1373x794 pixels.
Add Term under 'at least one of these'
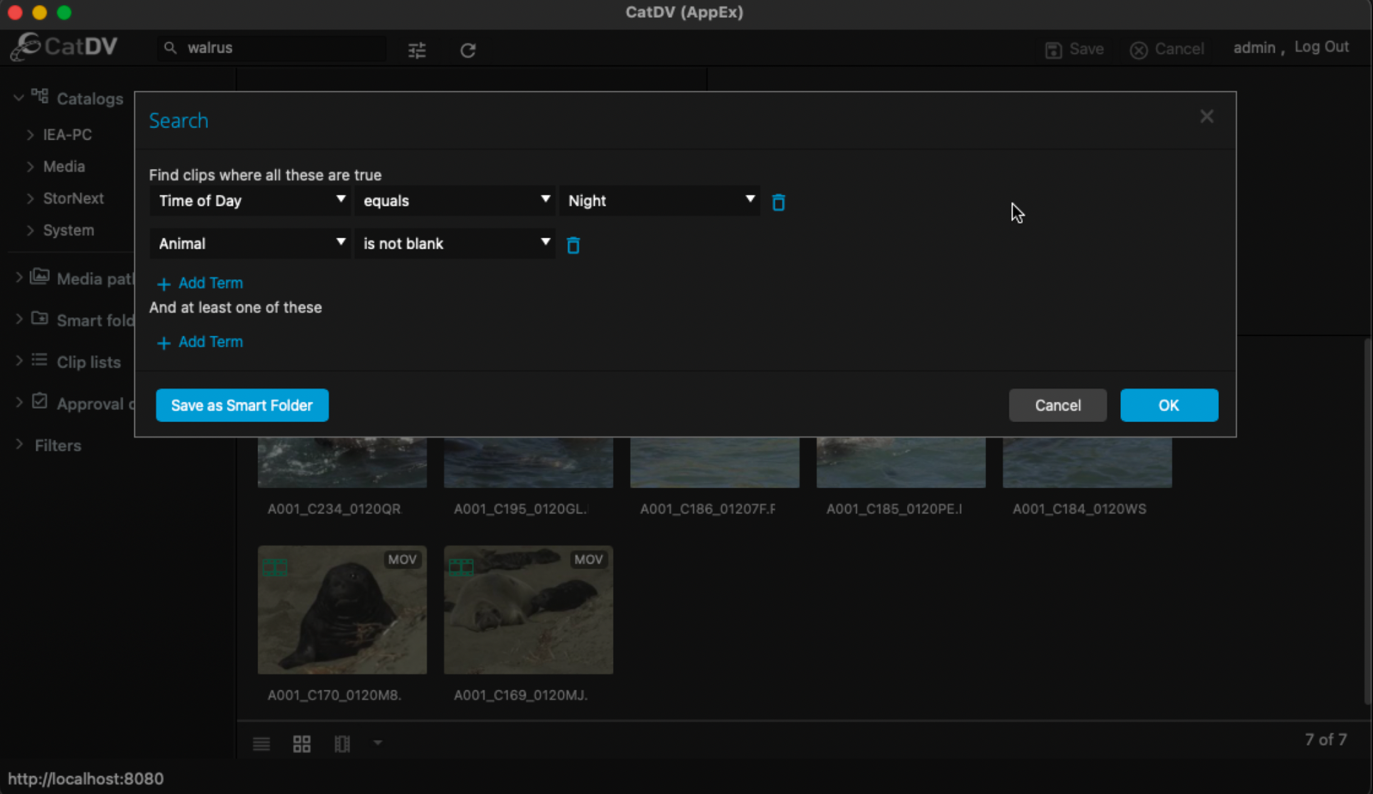[x=200, y=342]
